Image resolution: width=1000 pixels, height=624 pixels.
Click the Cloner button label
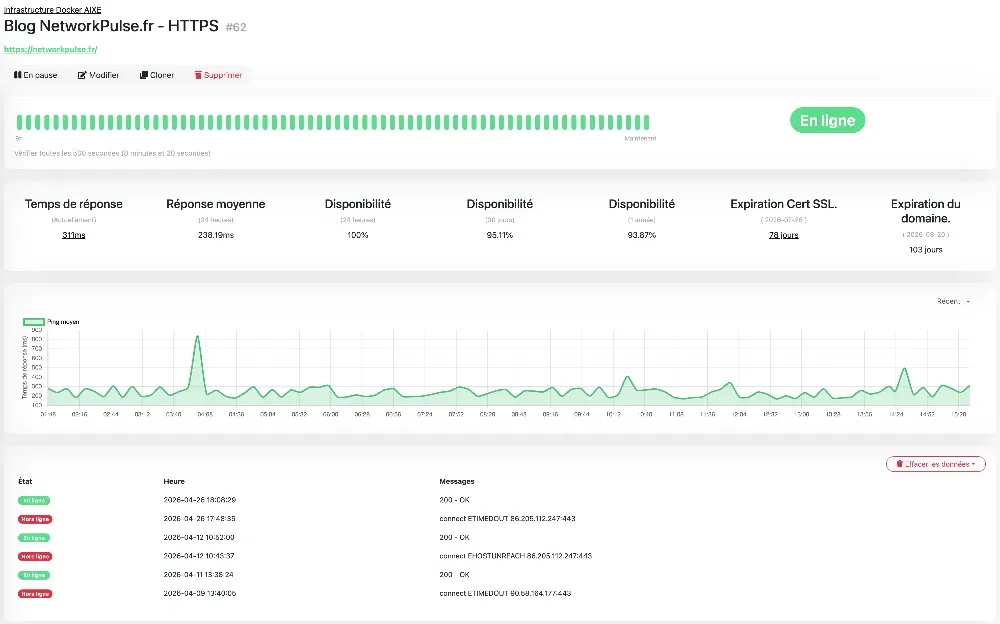pyautogui.click(x=162, y=75)
